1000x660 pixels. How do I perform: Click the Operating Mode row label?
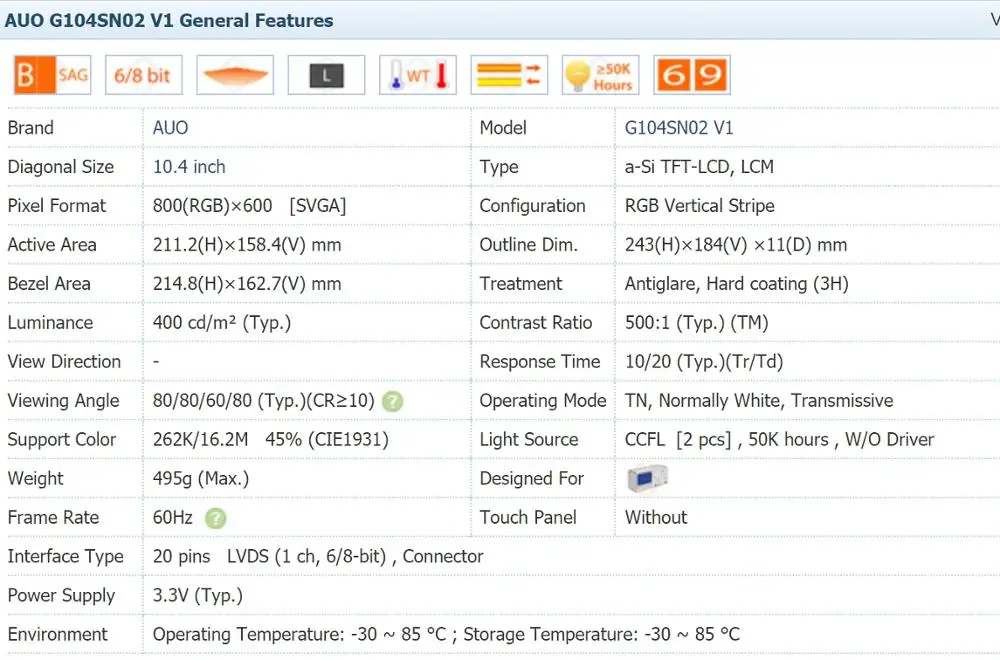tap(543, 400)
